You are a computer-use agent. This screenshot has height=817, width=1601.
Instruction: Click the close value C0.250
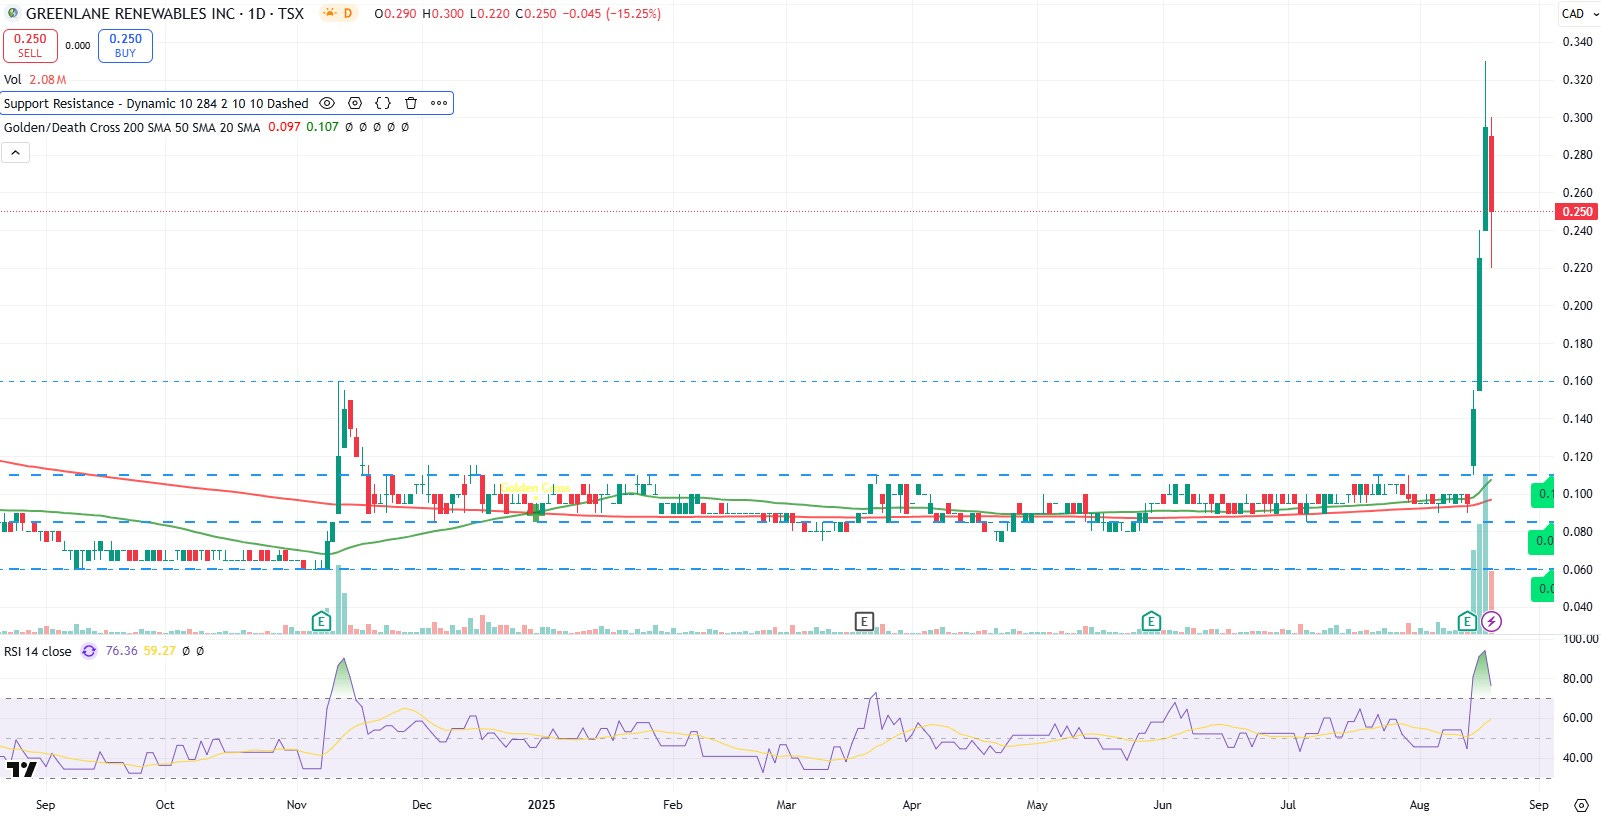click(536, 14)
